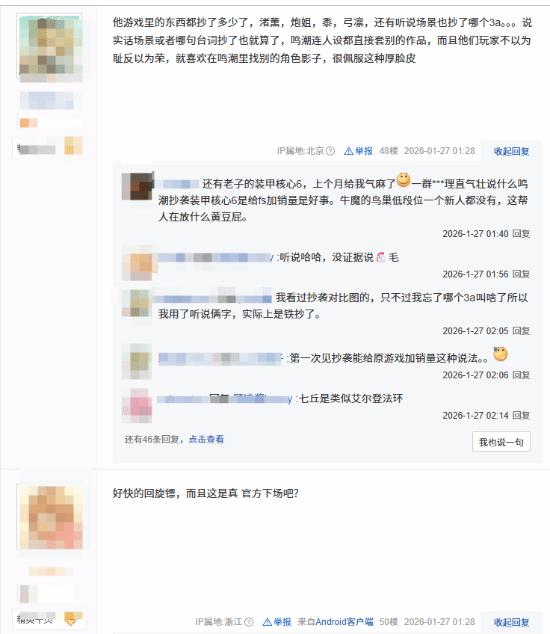Reply to the comment dated 02:05
This screenshot has height=634, width=550.
pyautogui.click(x=521, y=331)
